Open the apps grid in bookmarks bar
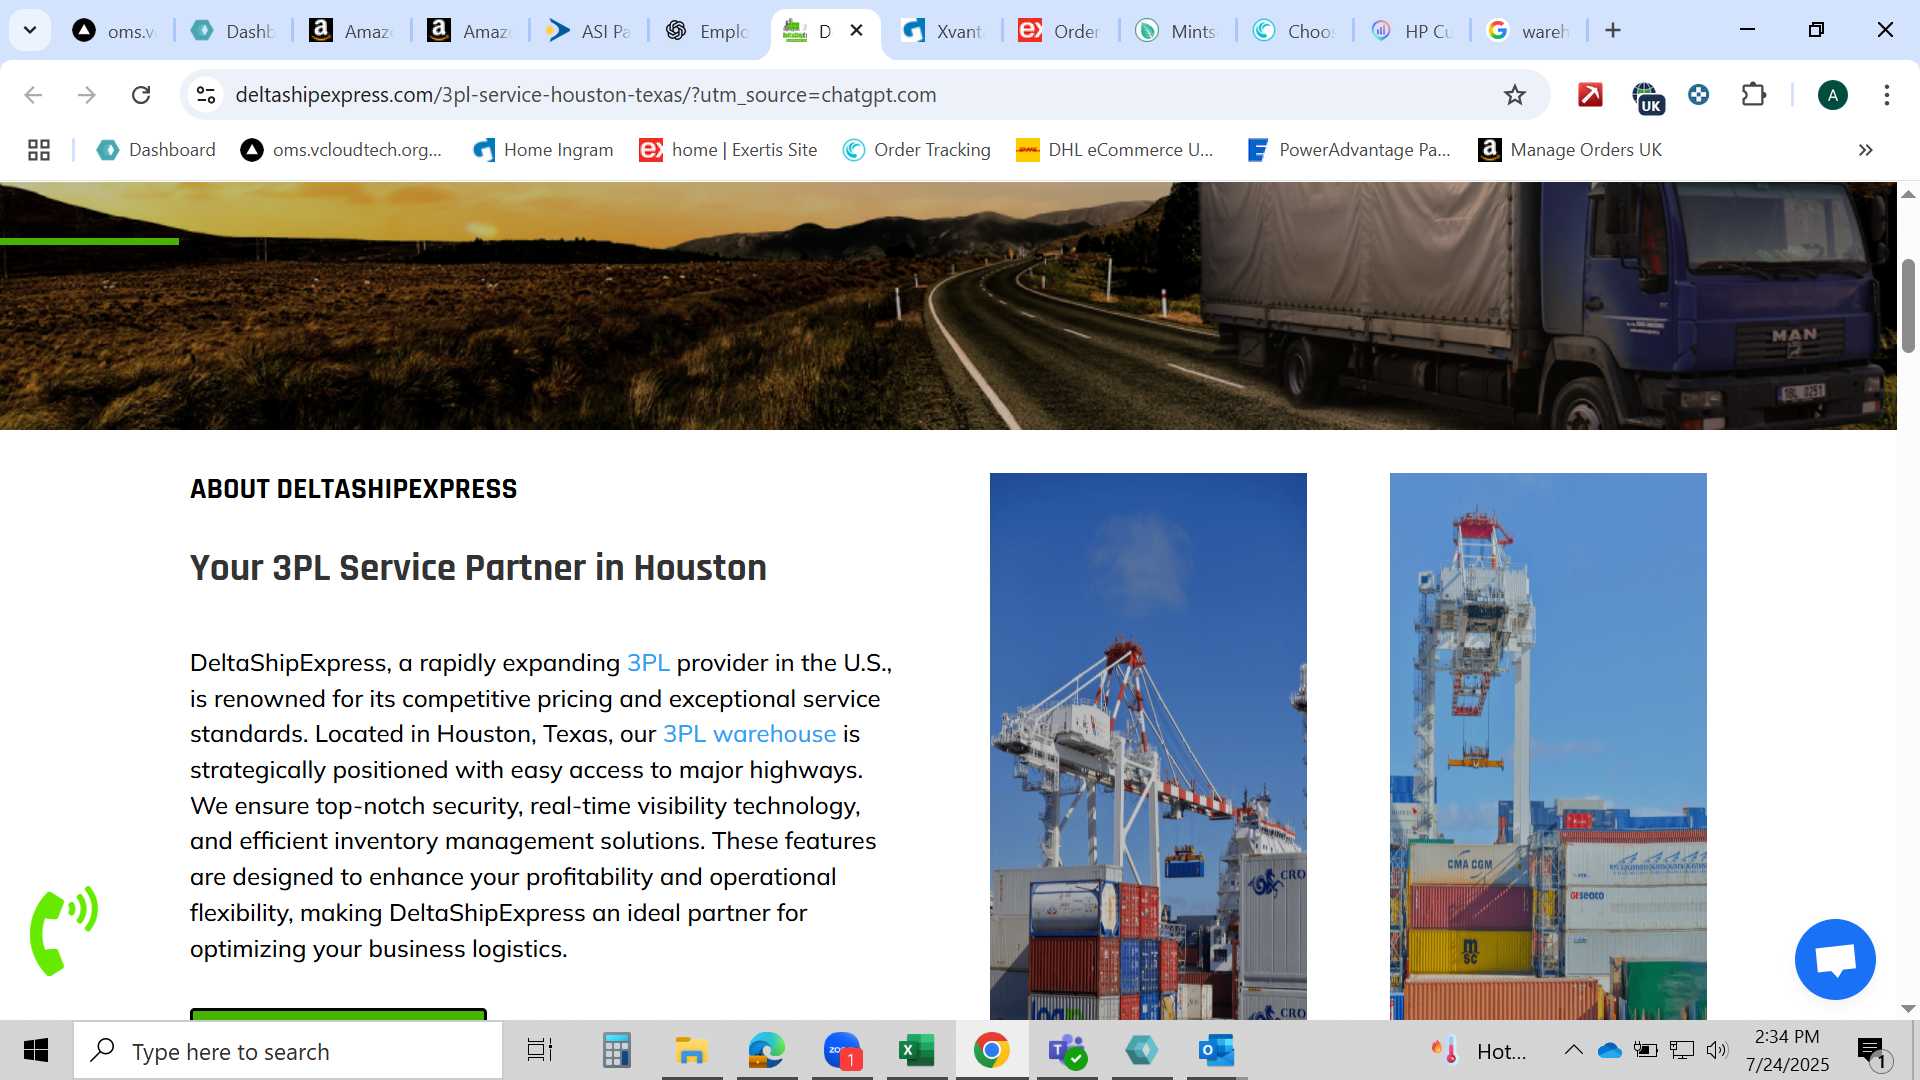The height and width of the screenshot is (1080, 1920). (x=39, y=150)
